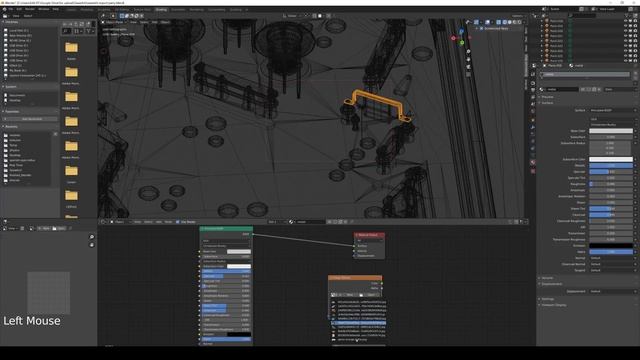
Task: Click the Base Color swatch in properties
Action: click(611, 131)
